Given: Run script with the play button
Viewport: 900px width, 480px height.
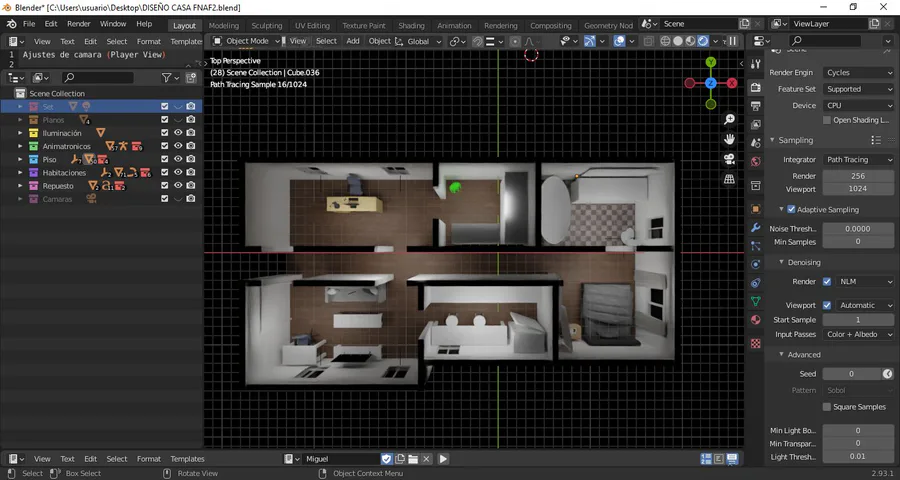Looking at the screenshot, I should click(x=443, y=459).
